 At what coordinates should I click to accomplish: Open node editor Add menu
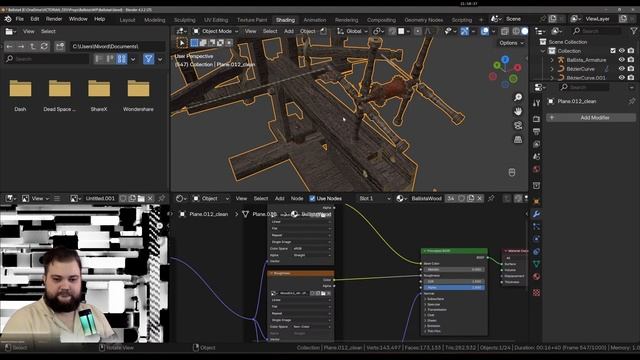[280, 198]
